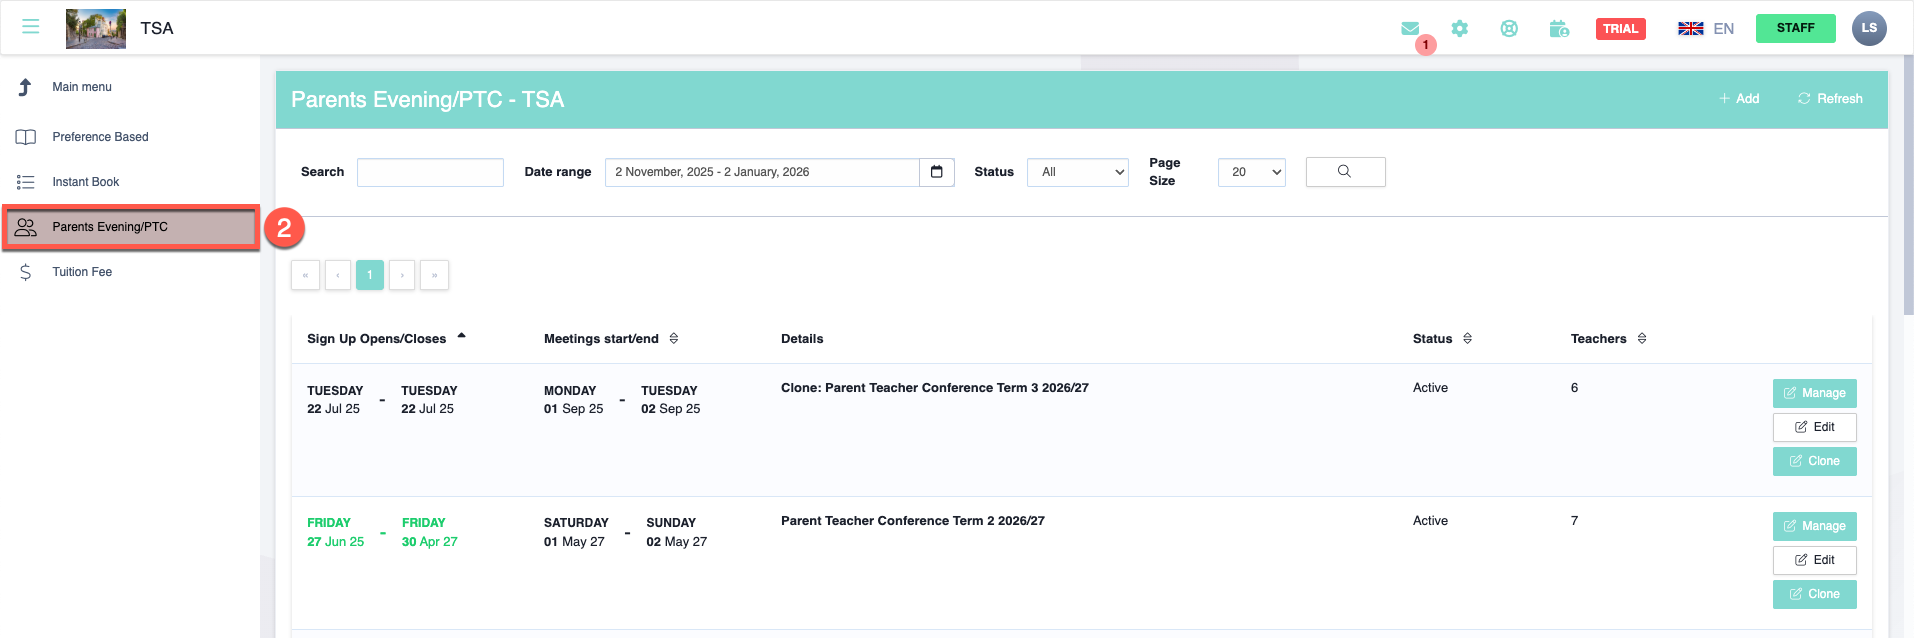Open the calendar clock icon in header
Viewport: 1914px width, 638px height.
click(x=1559, y=29)
